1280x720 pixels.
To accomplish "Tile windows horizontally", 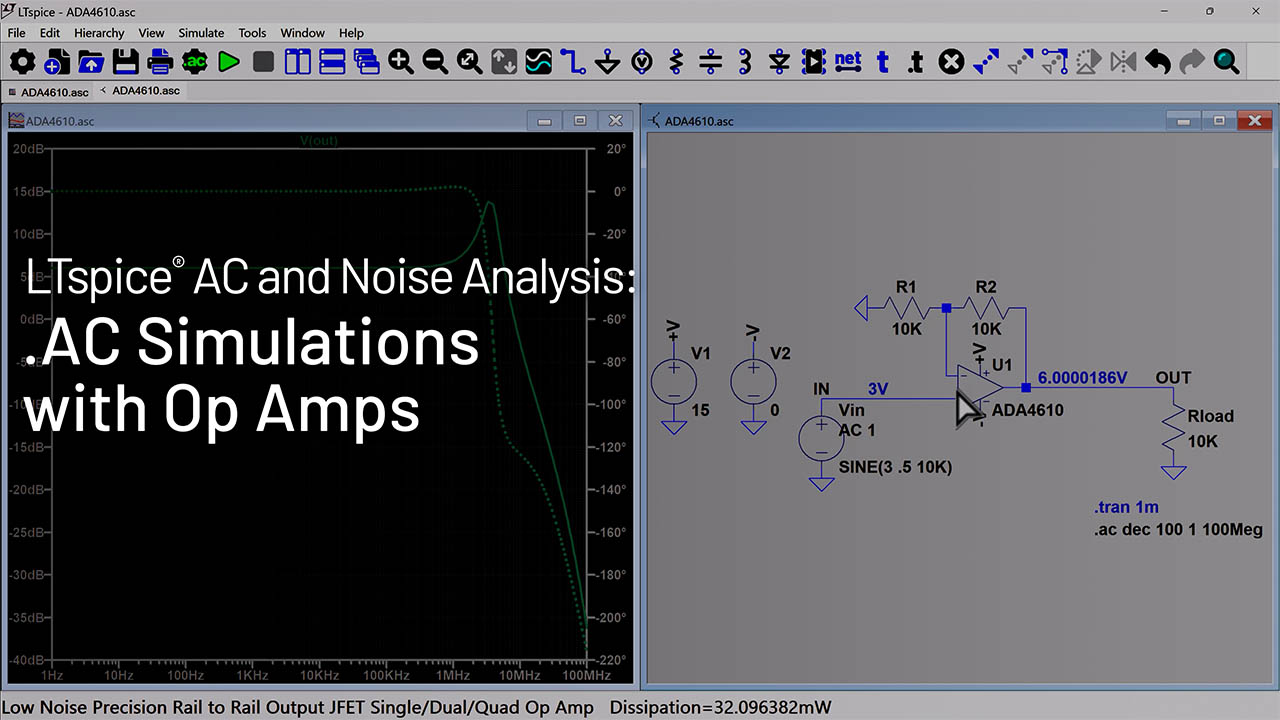I will [x=332, y=62].
